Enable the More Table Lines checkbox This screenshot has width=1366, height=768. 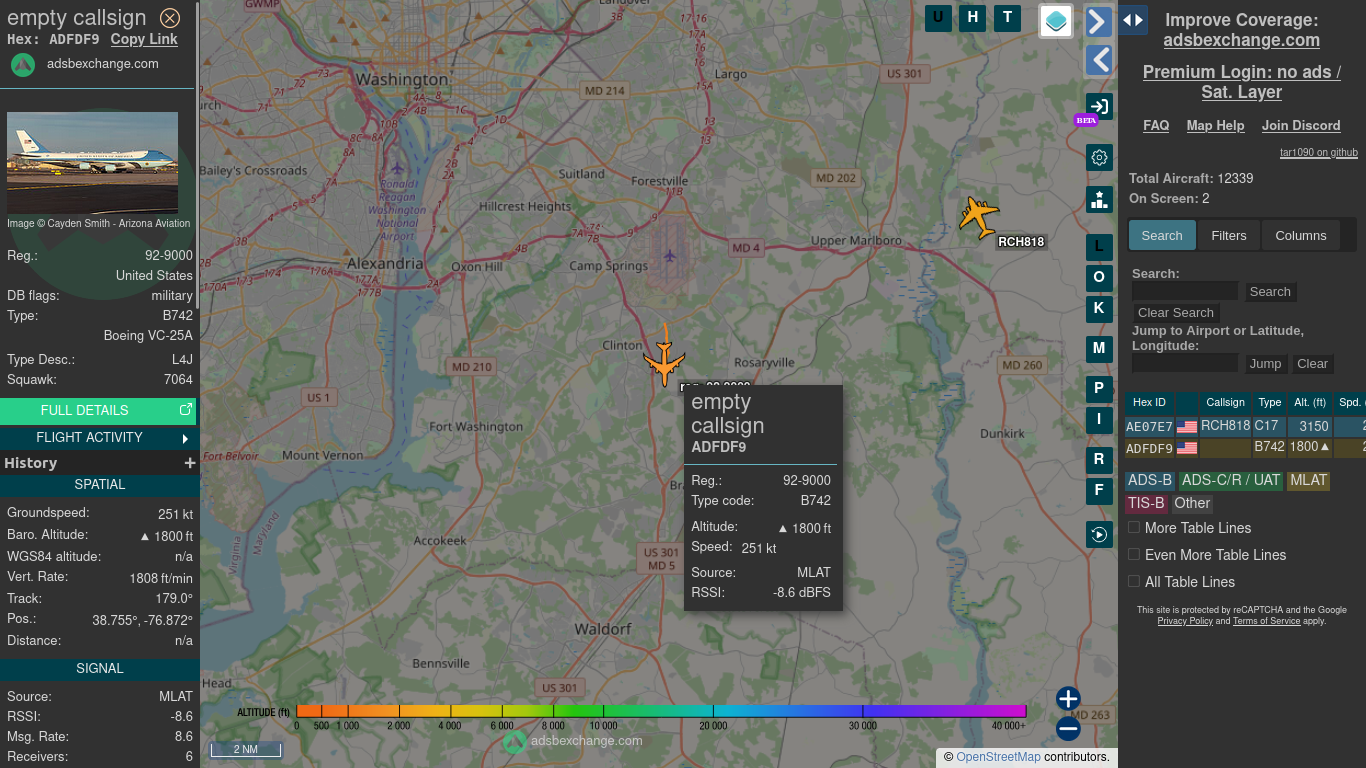tap(1134, 527)
